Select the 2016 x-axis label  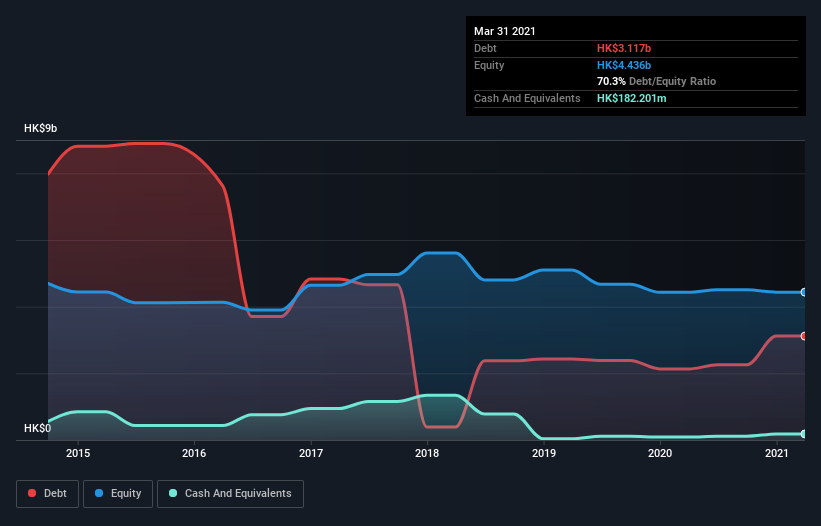click(194, 453)
